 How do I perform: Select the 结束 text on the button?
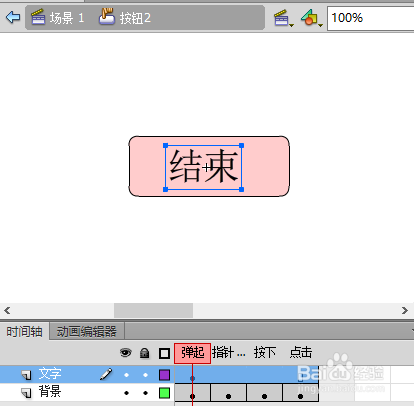point(204,167)
